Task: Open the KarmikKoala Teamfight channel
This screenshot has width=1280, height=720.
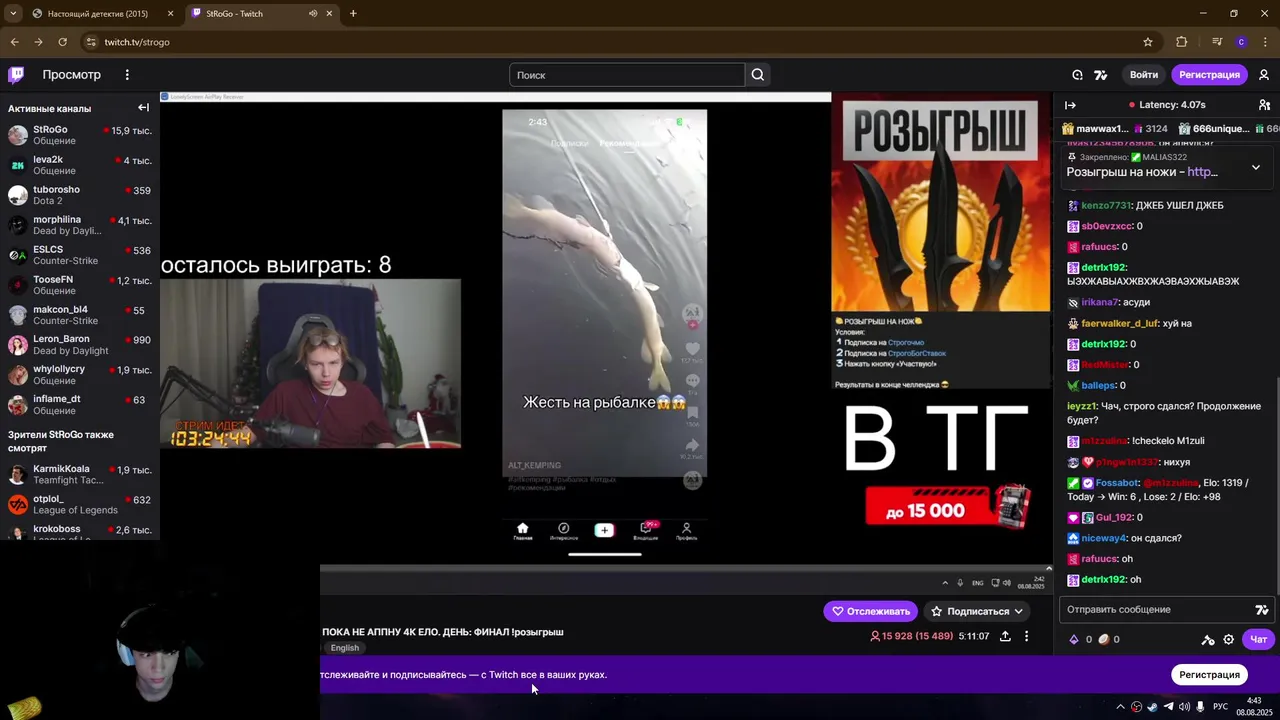Action: pyautogui.click(x=80, y=474)
